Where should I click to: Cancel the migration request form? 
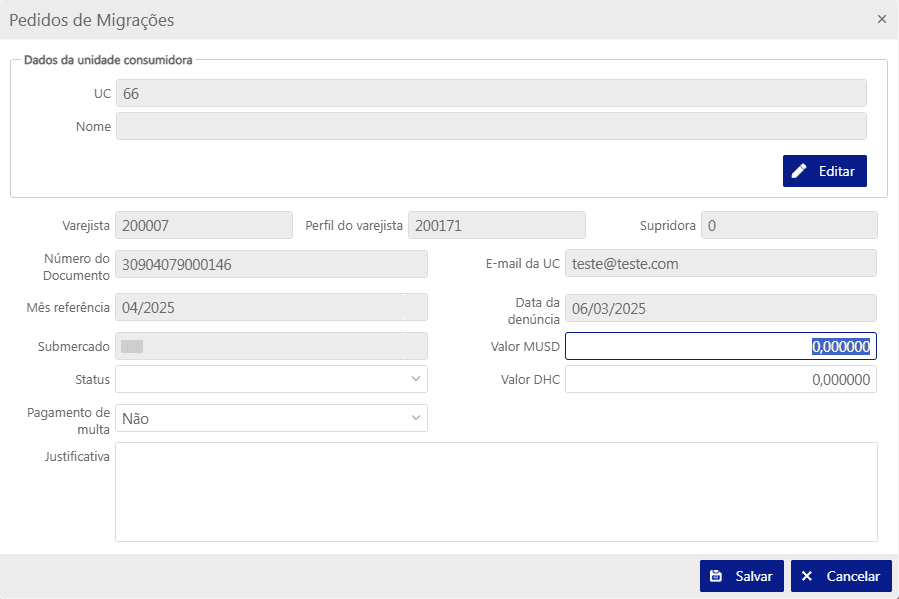841,576
